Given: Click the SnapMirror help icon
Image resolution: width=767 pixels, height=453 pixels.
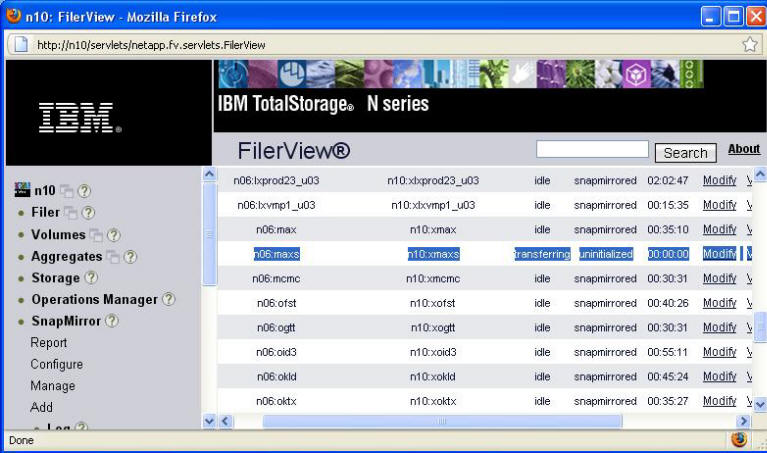Looking at the screenshot, I should (x=112, y=321).
